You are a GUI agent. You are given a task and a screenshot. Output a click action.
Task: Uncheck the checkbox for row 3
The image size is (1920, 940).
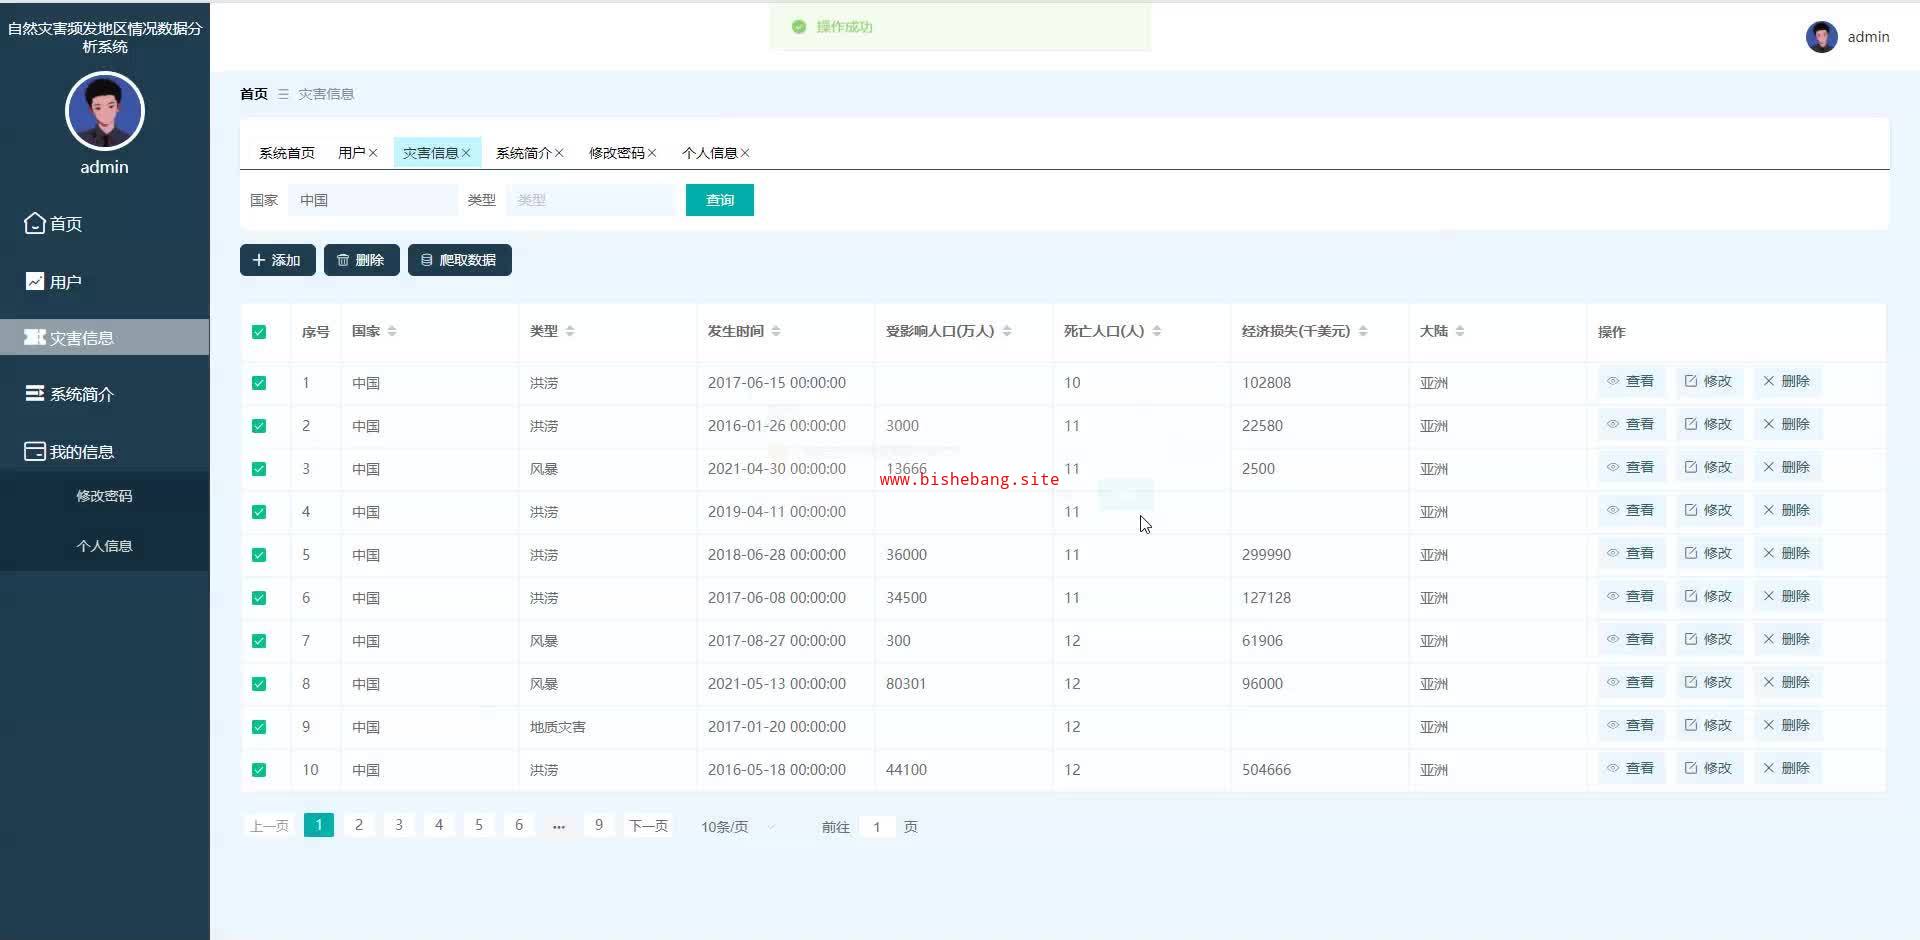point(259,469)
